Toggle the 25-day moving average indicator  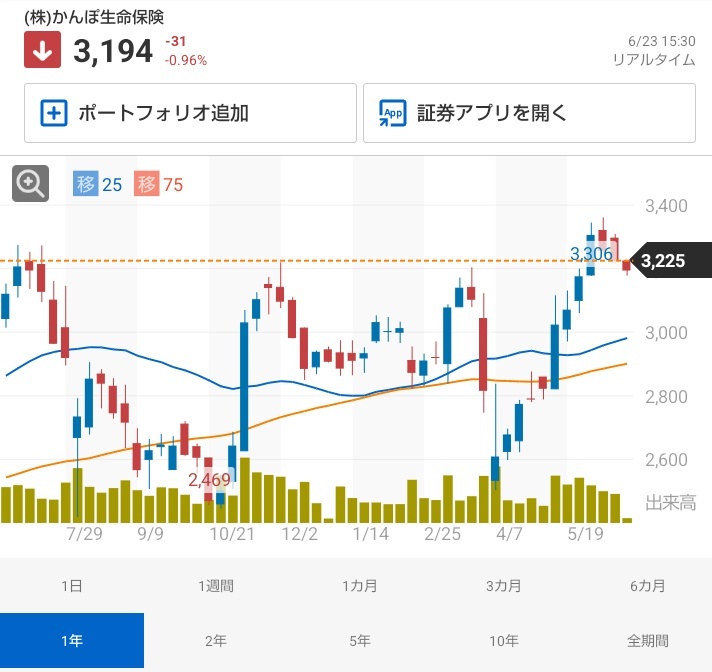tap(97, 184)
